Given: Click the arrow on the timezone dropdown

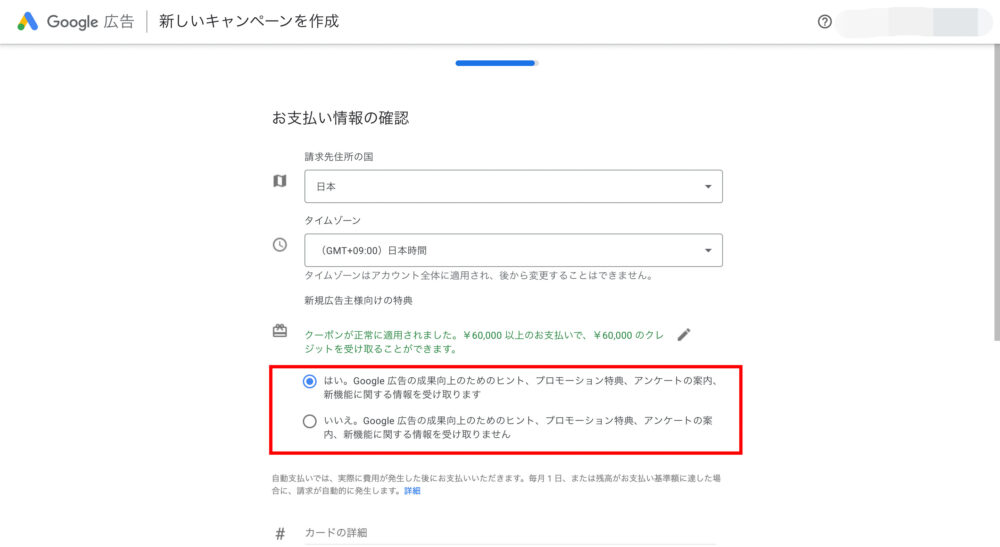Looking at the screenshot, I should tap(708, 250).
